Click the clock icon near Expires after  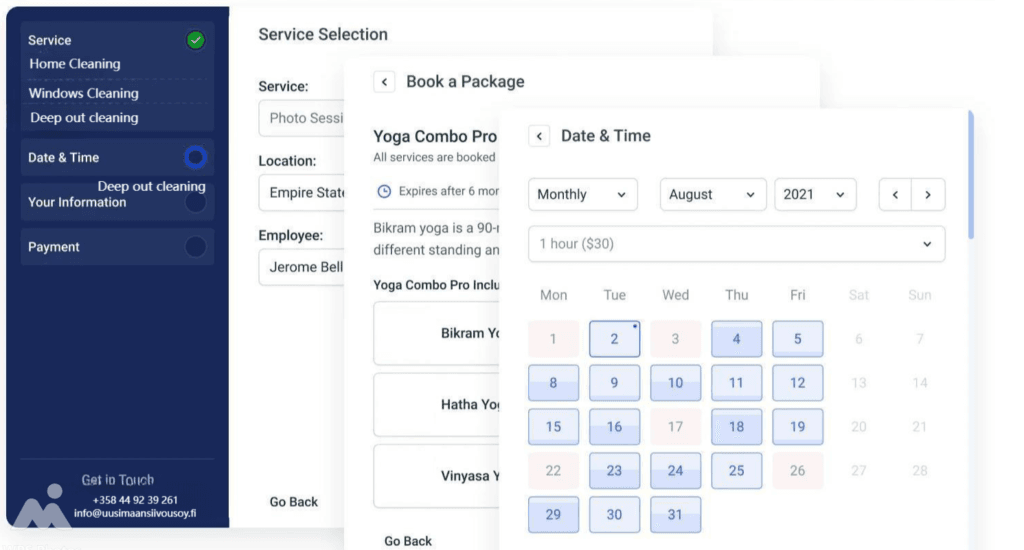point(384,191)
